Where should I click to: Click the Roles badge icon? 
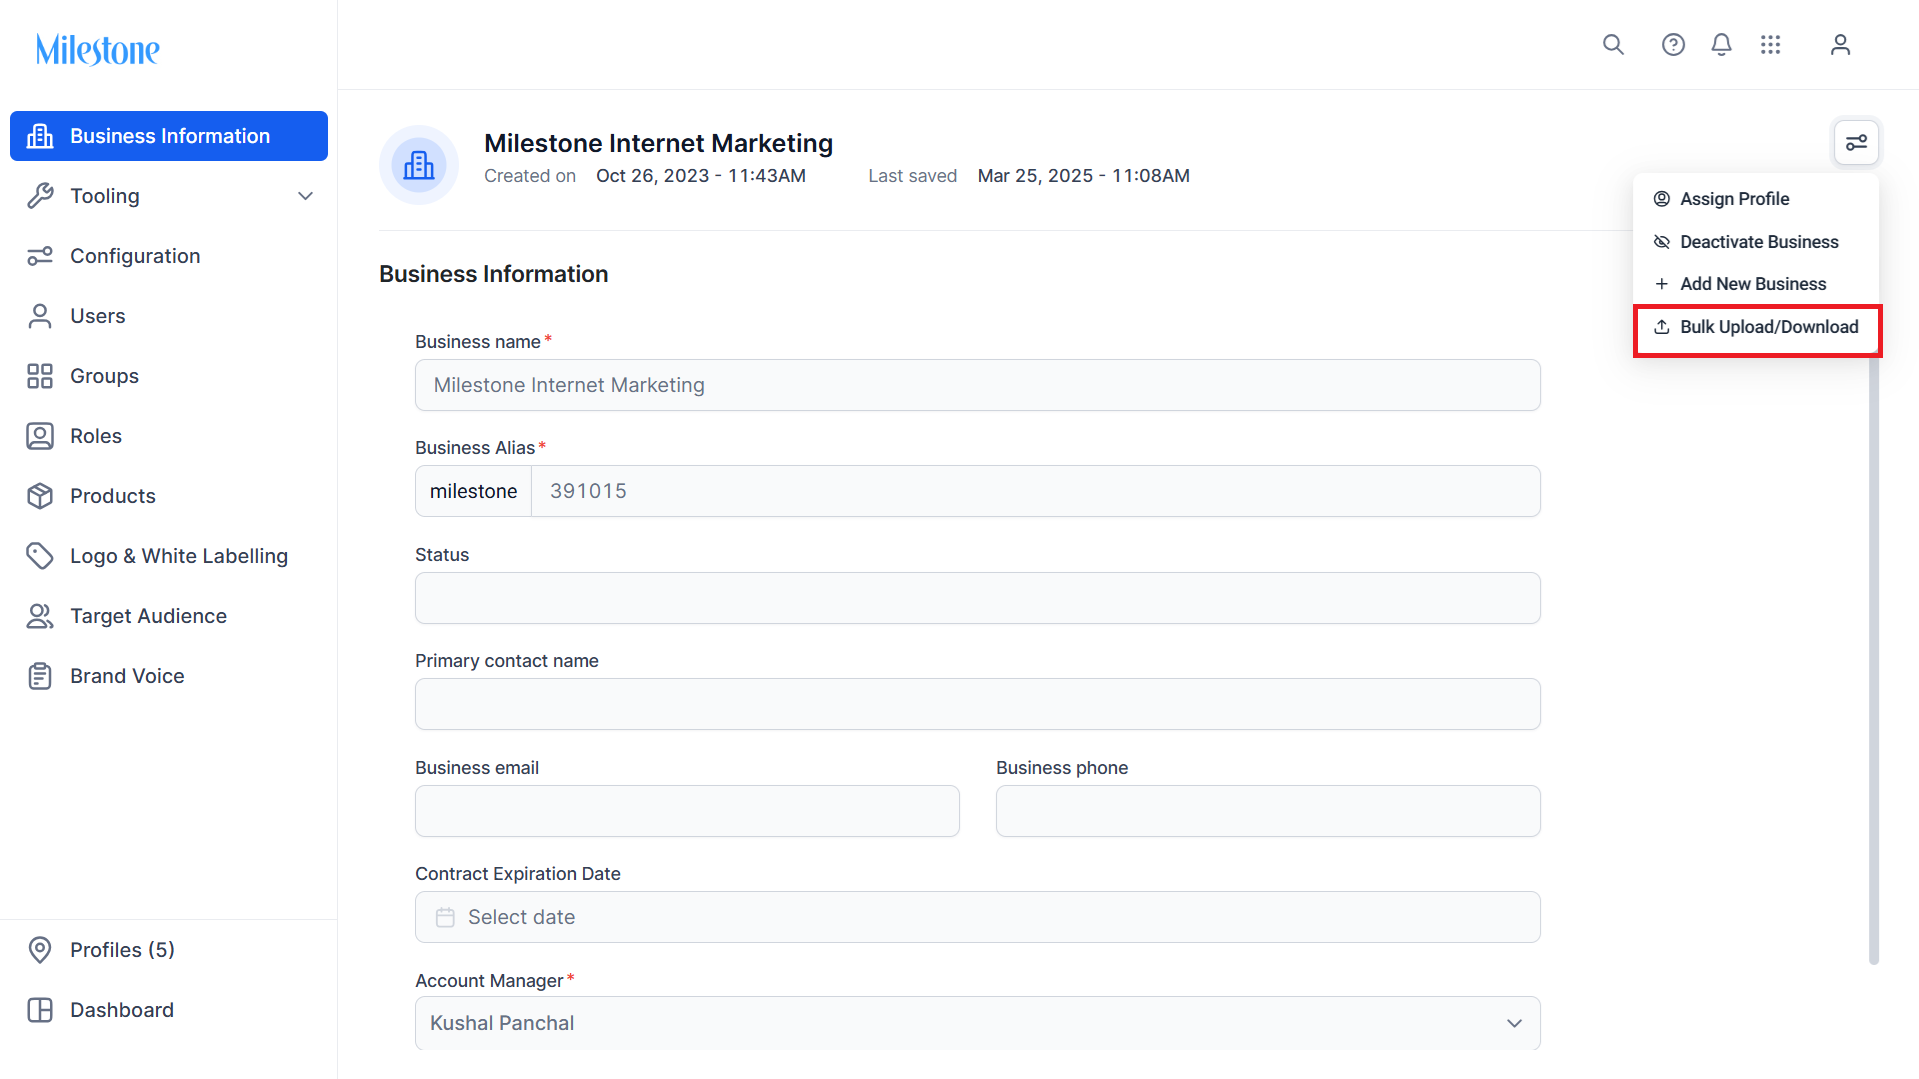point(40,436)
